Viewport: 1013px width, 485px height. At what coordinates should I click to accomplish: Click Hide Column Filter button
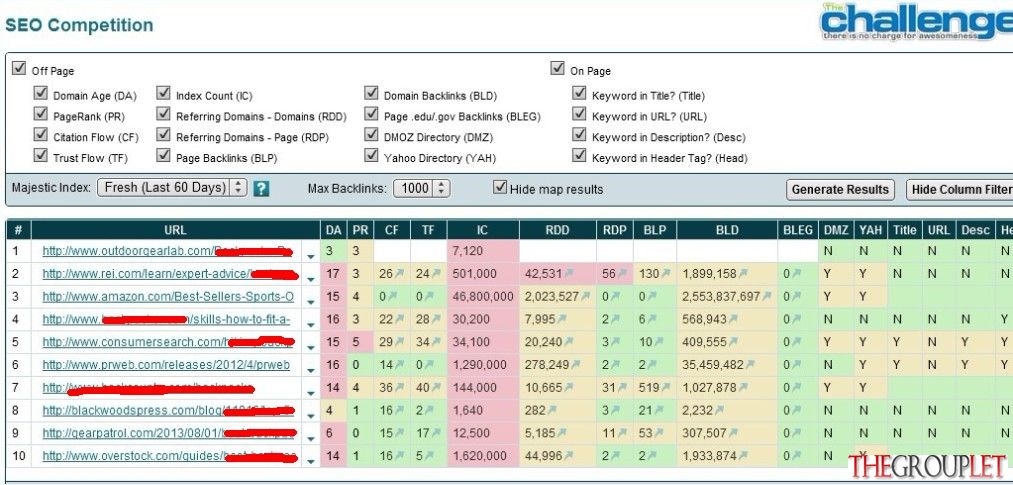[959, 190]
